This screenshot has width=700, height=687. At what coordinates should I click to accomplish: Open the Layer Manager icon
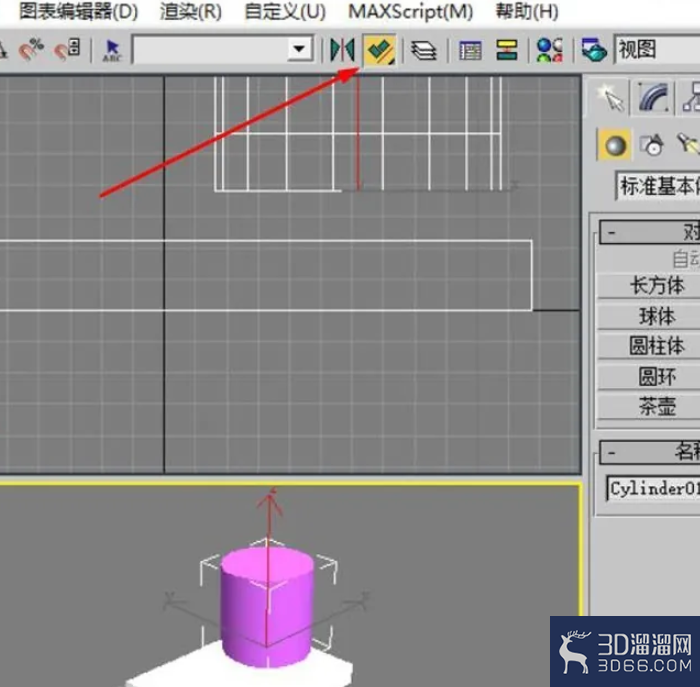423,50
